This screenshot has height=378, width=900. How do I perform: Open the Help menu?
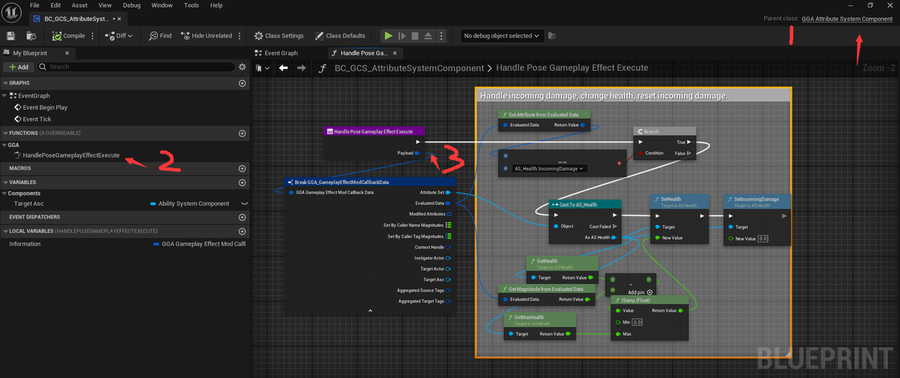[x=216, y=5]
